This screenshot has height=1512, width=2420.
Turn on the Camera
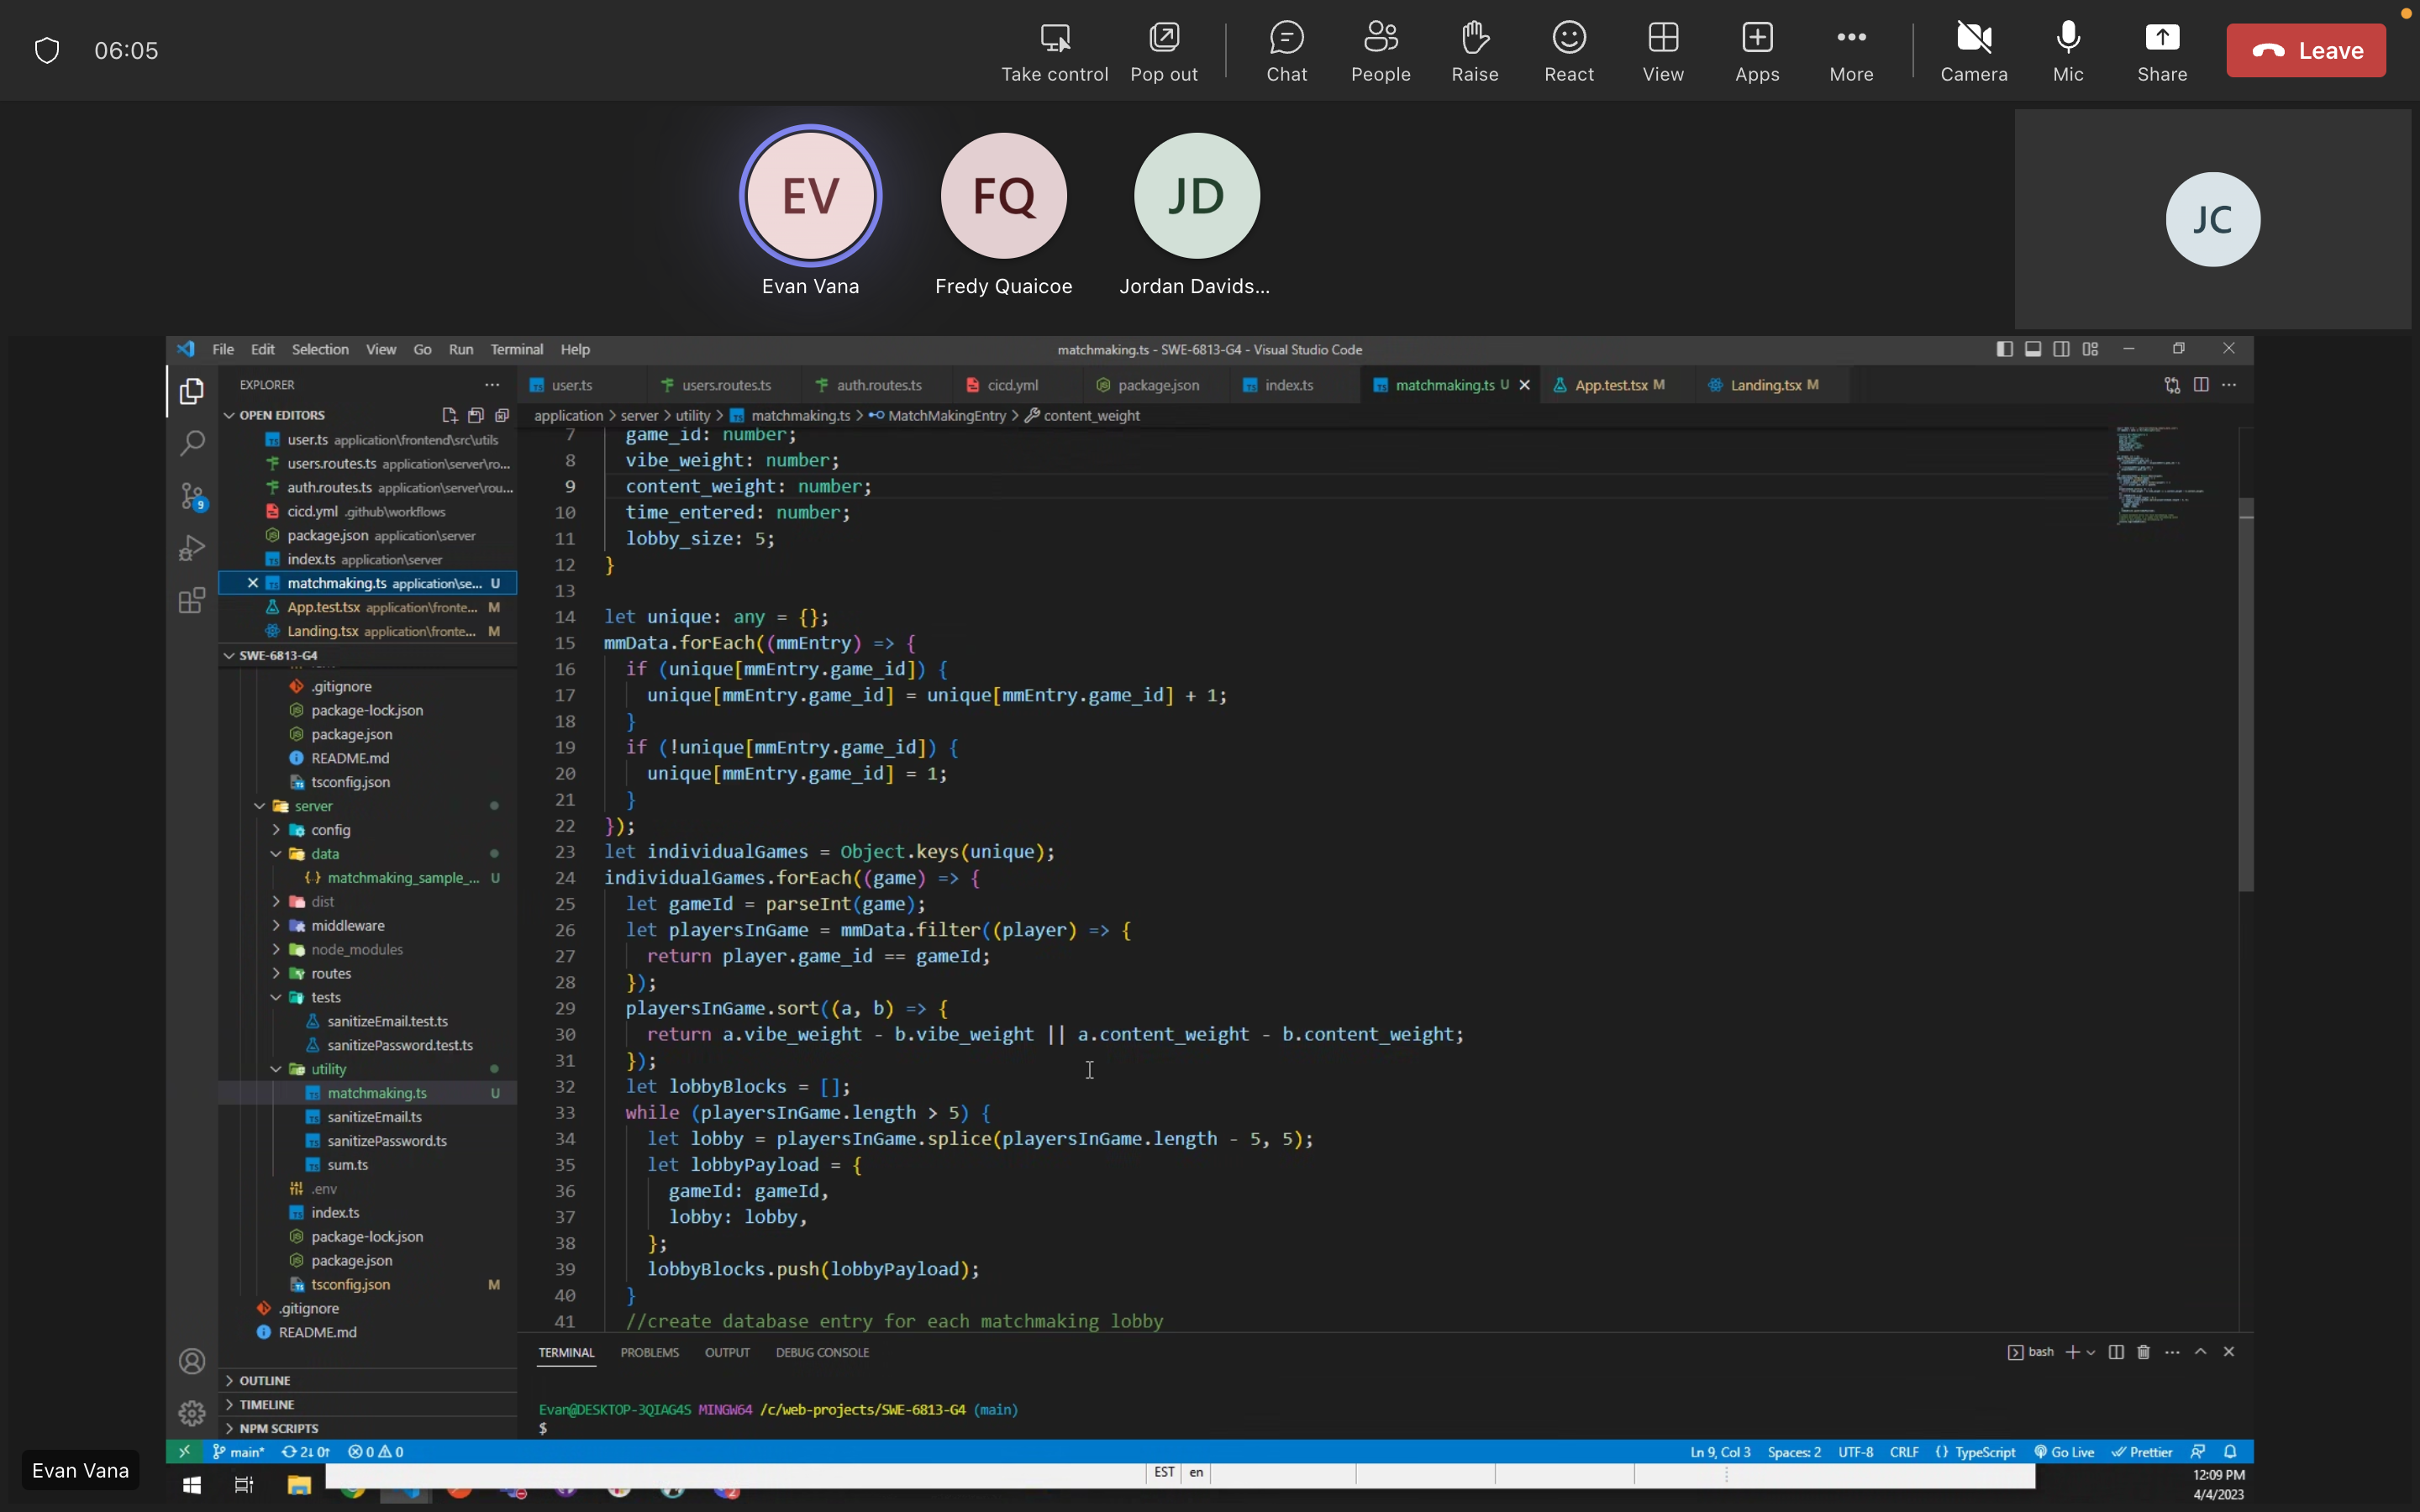click(x=1973, y=52)
